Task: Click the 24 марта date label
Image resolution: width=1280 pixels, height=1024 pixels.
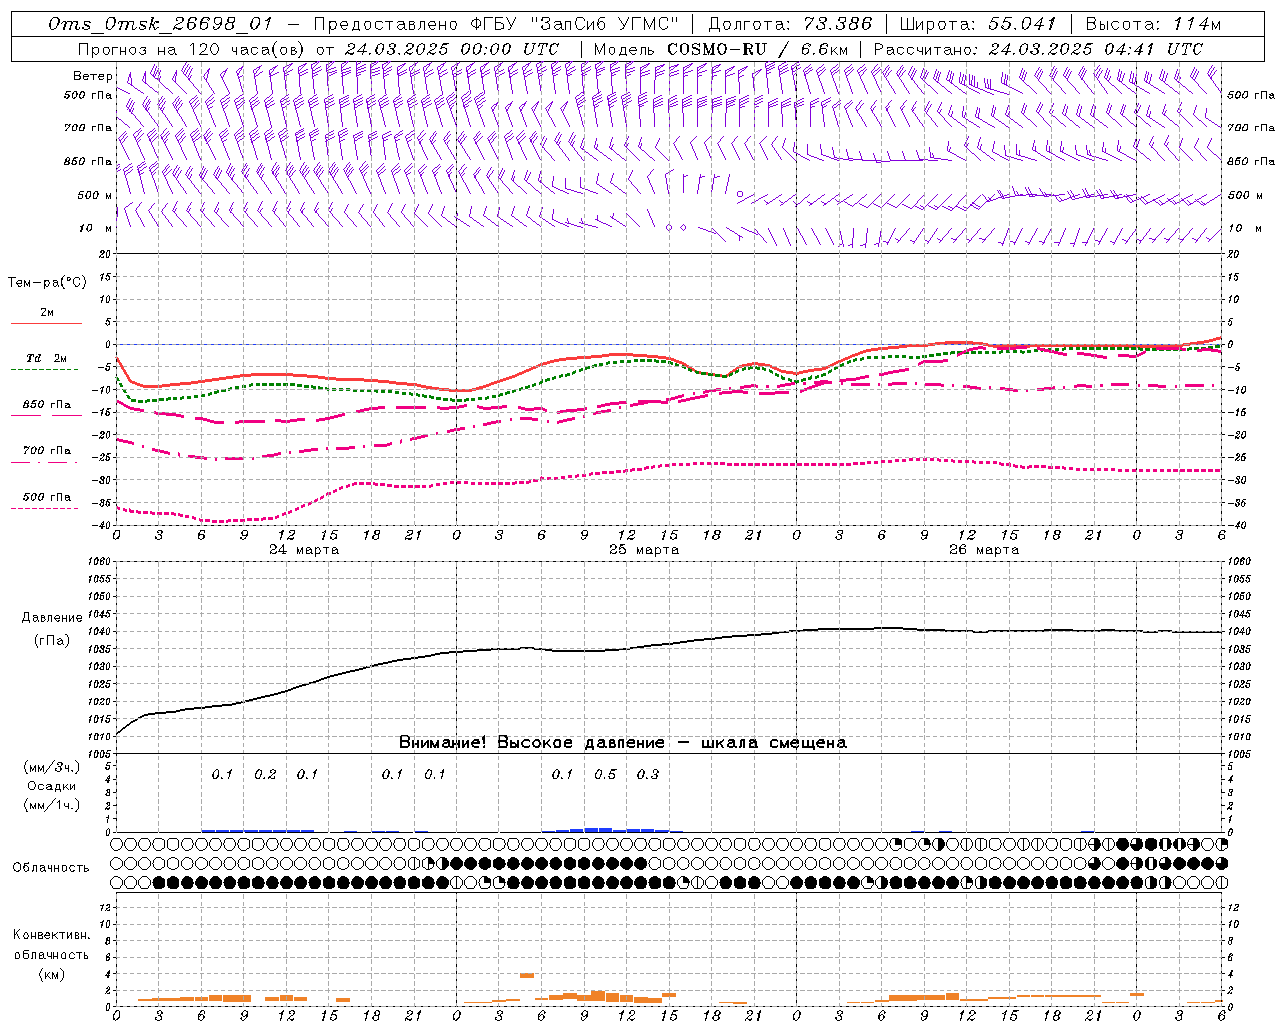Action: point(304,550)
